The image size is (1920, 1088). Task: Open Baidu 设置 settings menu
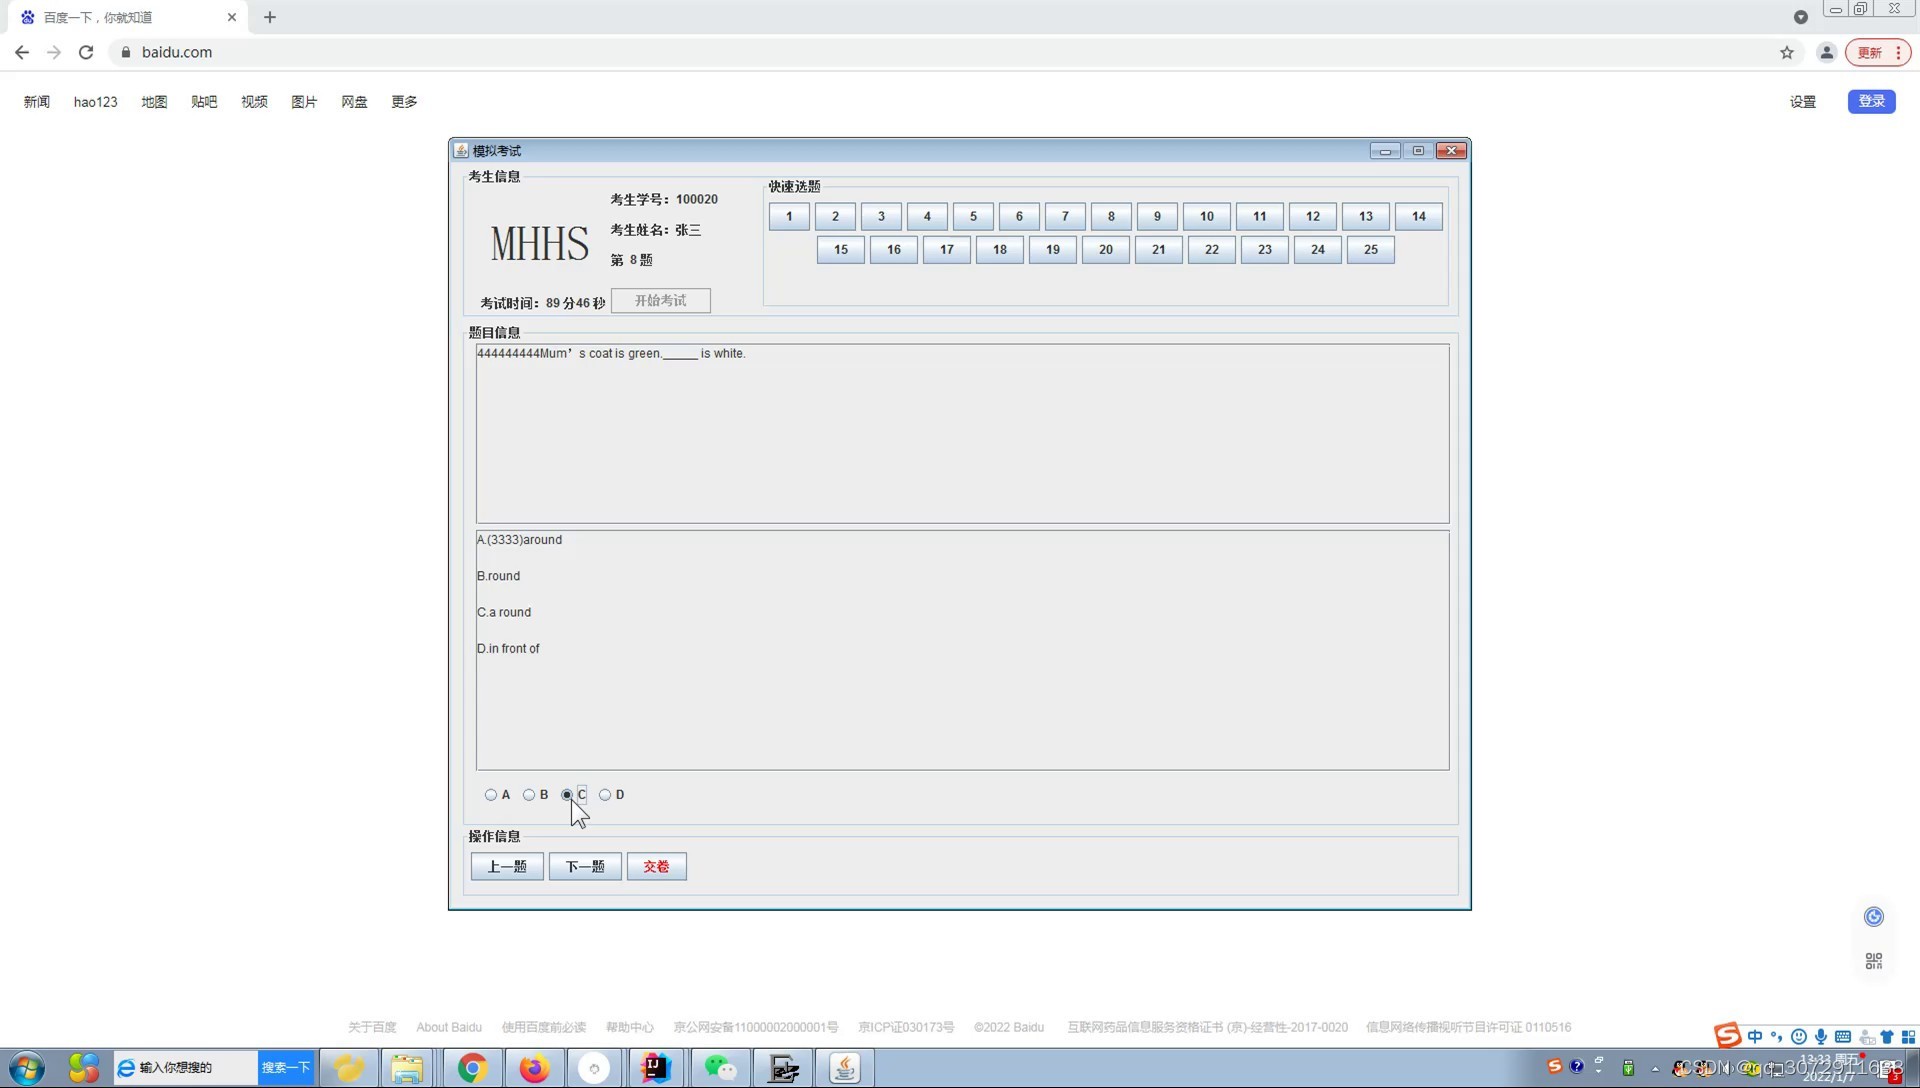tap(1803, 102)
